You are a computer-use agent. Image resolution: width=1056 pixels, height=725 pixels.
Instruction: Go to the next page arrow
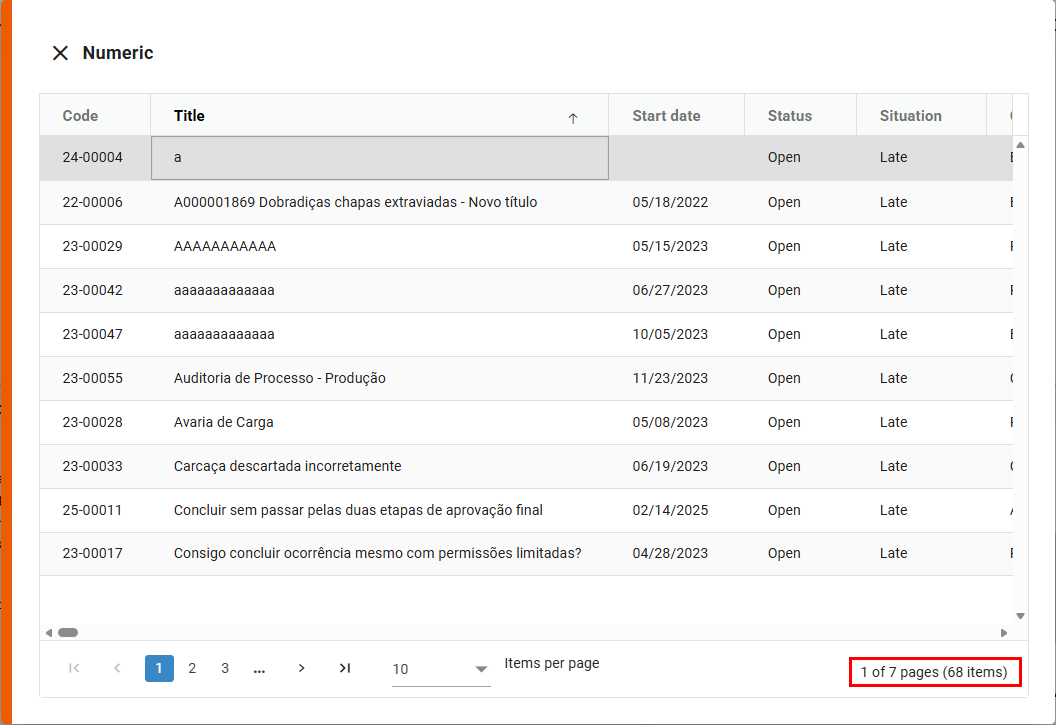301,668
